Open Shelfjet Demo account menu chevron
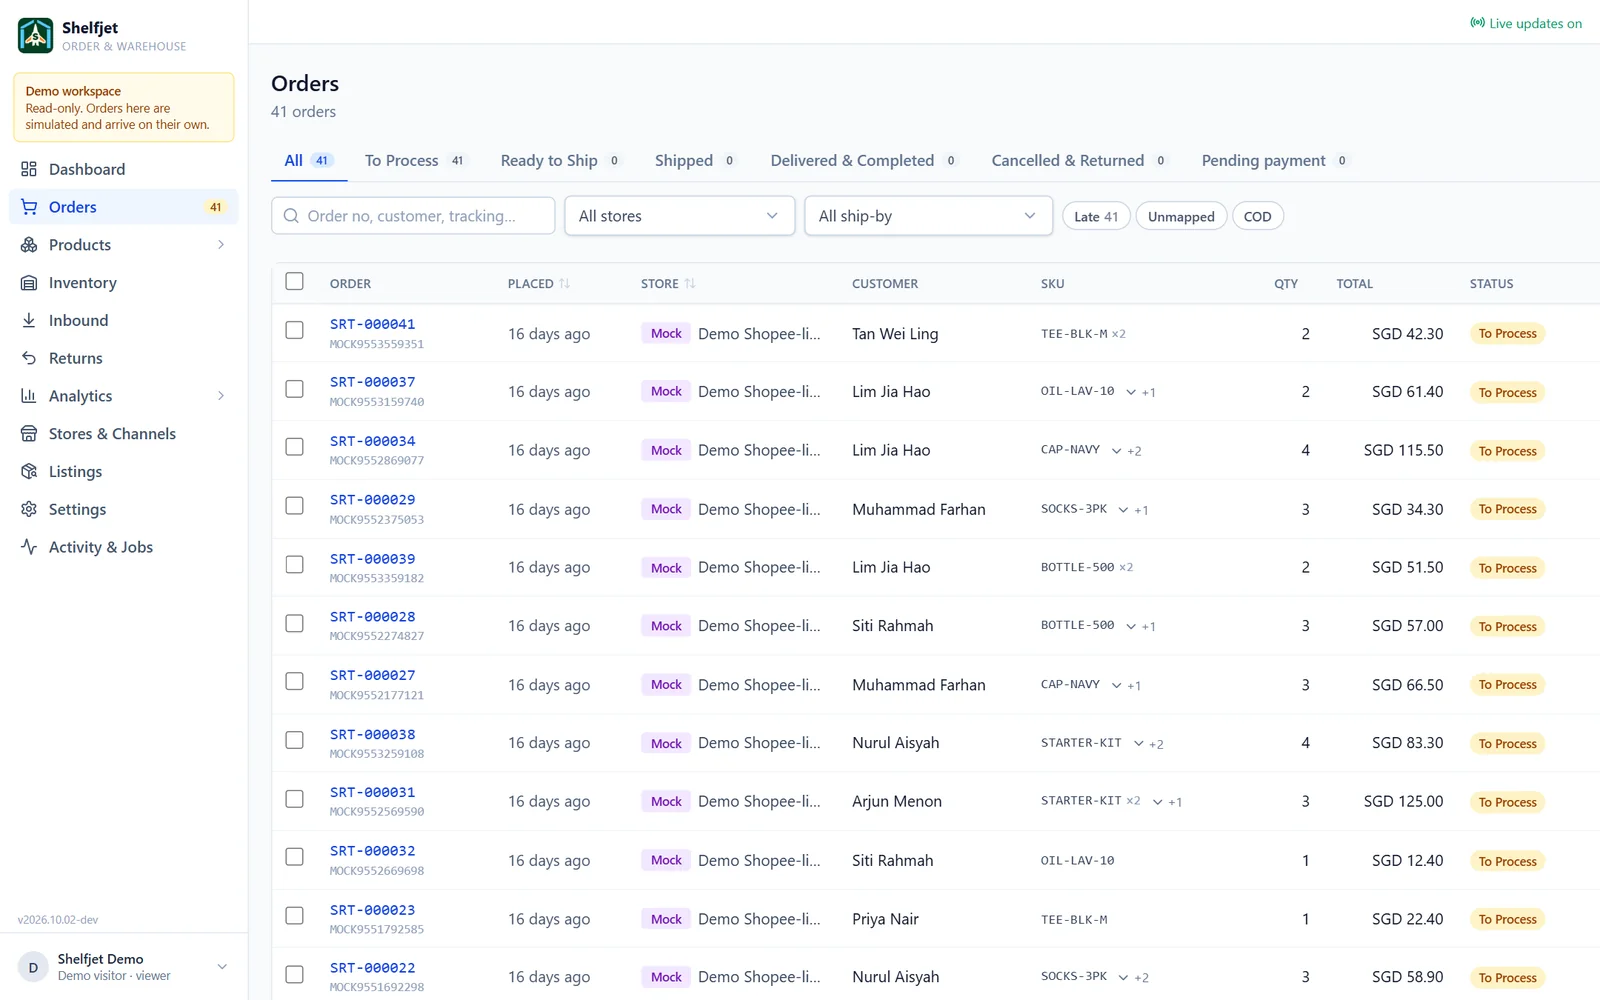The image size is (1600, 1000). [x=222, y=967]
